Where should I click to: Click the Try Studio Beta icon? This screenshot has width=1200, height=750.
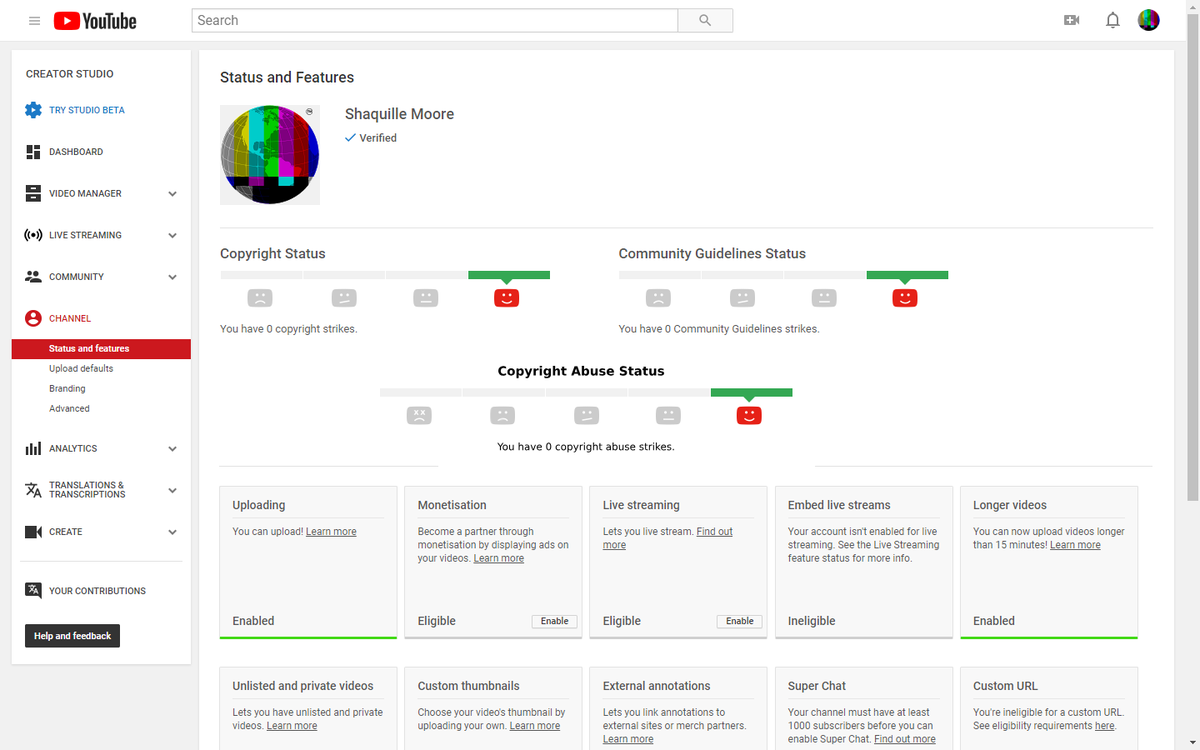pos(32,110)
